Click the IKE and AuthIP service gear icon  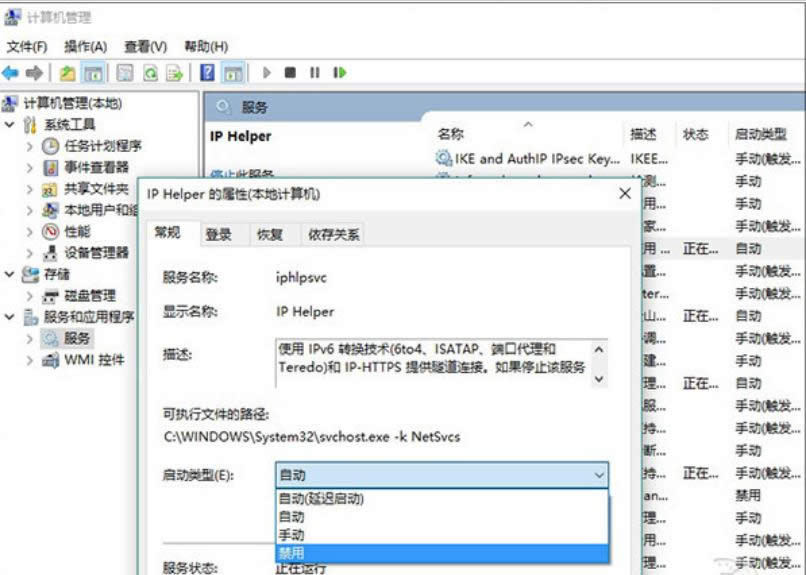tap(443, 158)
